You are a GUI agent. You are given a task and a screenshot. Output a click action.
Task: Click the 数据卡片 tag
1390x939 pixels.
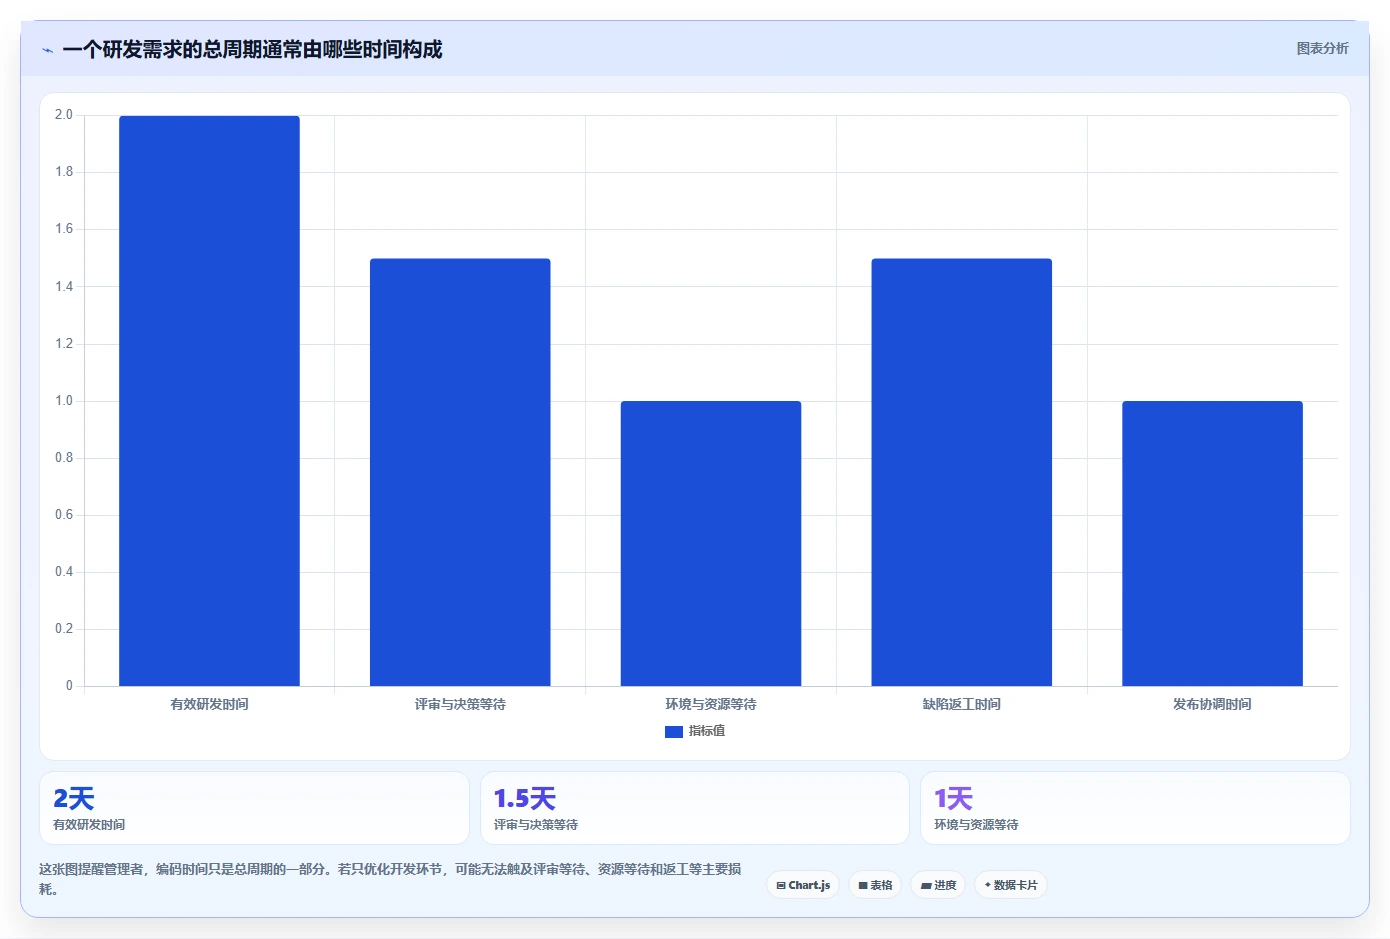[x=1011, y=885]
